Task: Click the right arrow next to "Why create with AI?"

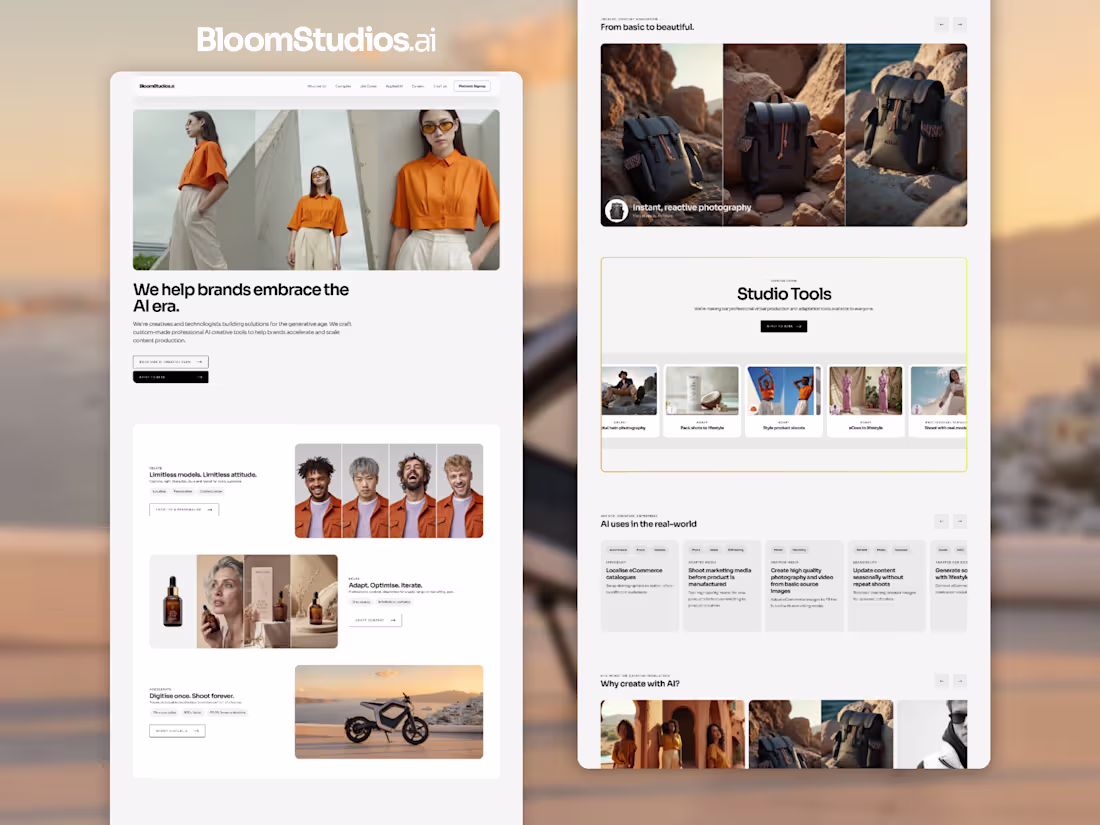Action: (x=960, y=681)
